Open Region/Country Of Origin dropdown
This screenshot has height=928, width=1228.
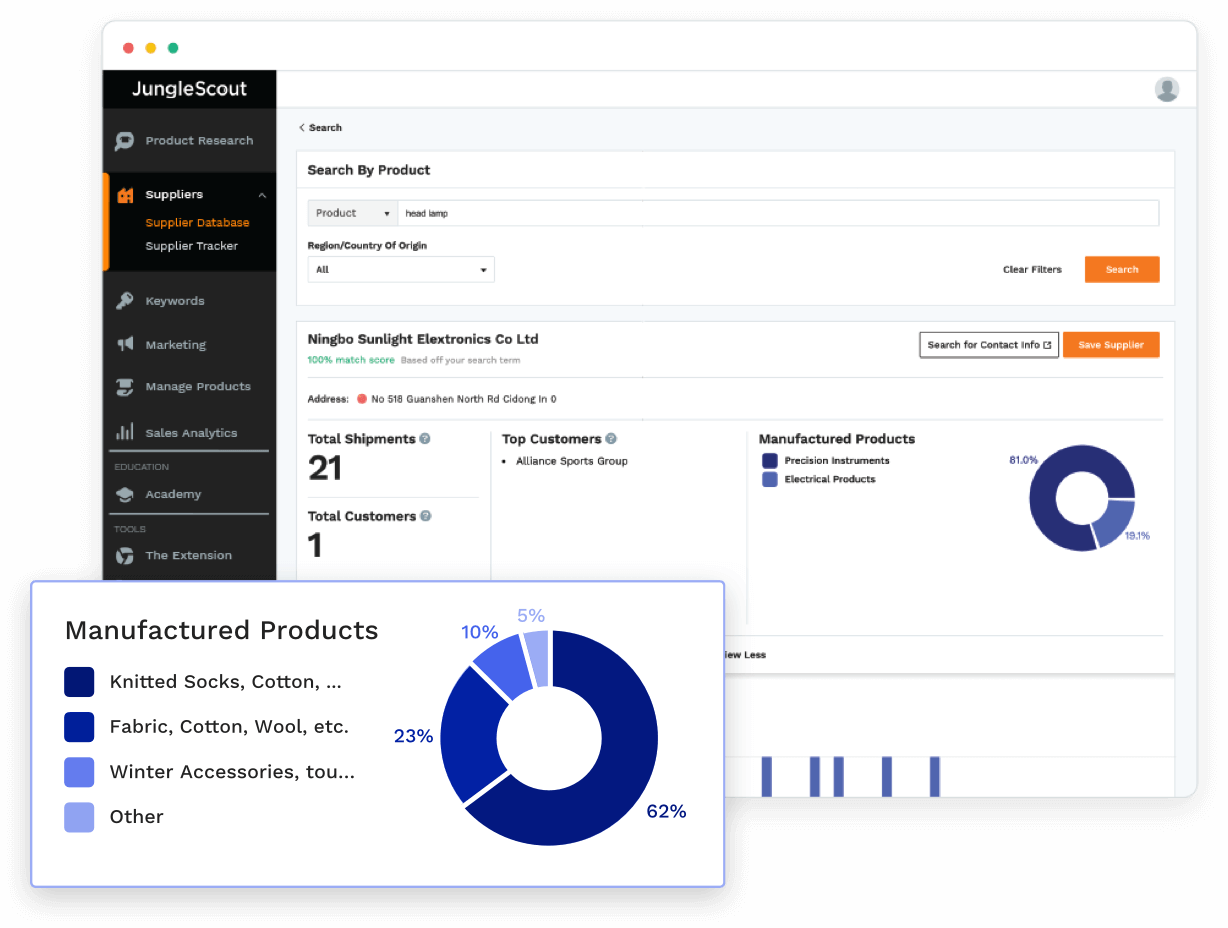coord(401,270)
